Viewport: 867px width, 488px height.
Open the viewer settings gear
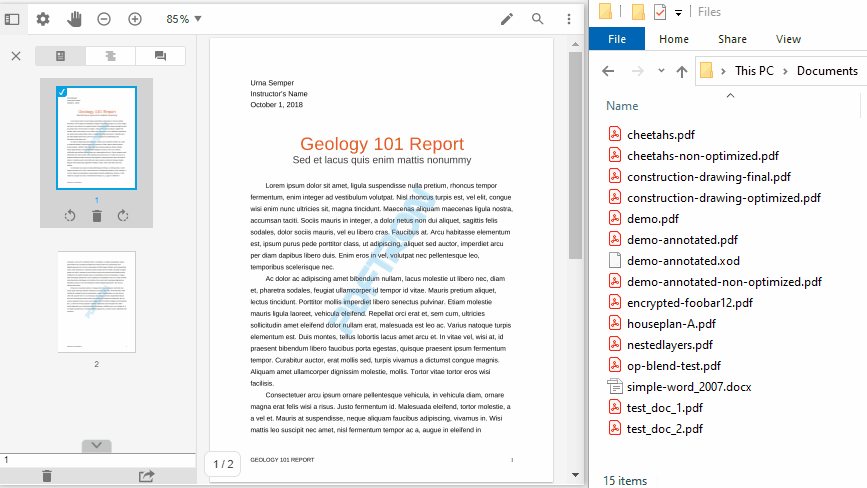[x=43, y=19]
